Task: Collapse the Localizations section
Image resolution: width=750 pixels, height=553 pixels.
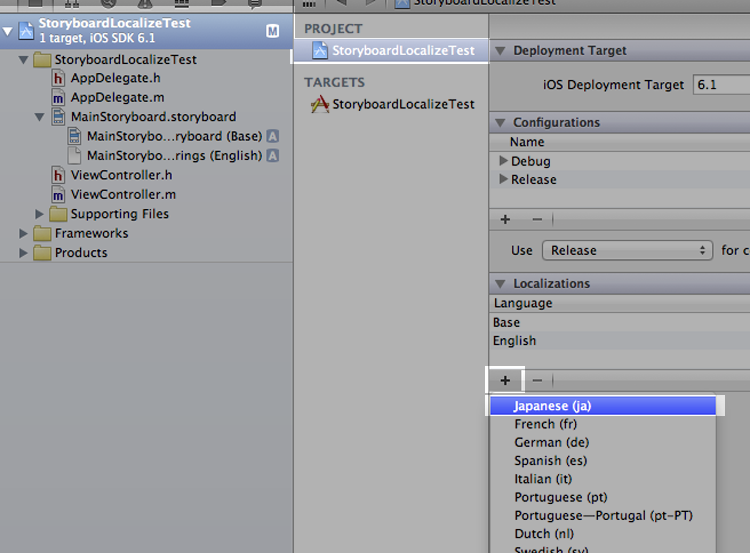Action: pyautogui.click(x=500, y=284)
